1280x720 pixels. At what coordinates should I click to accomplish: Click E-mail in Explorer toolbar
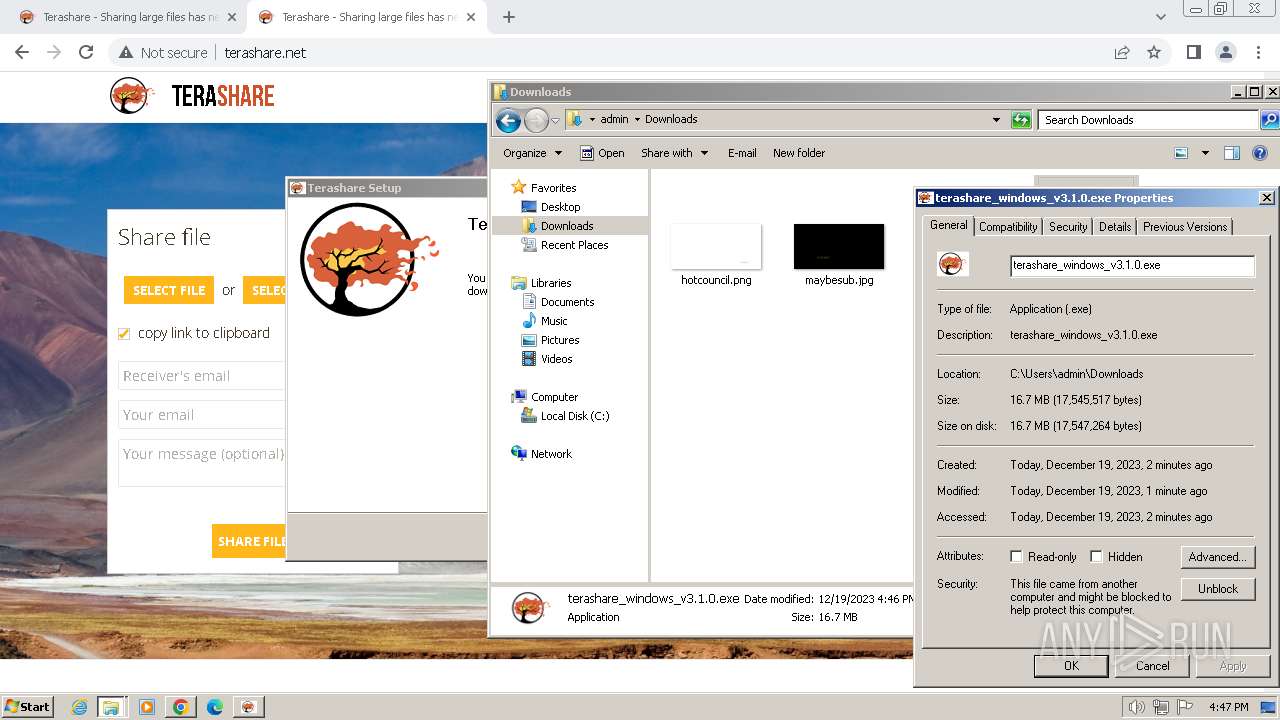[x=742, y=153]
